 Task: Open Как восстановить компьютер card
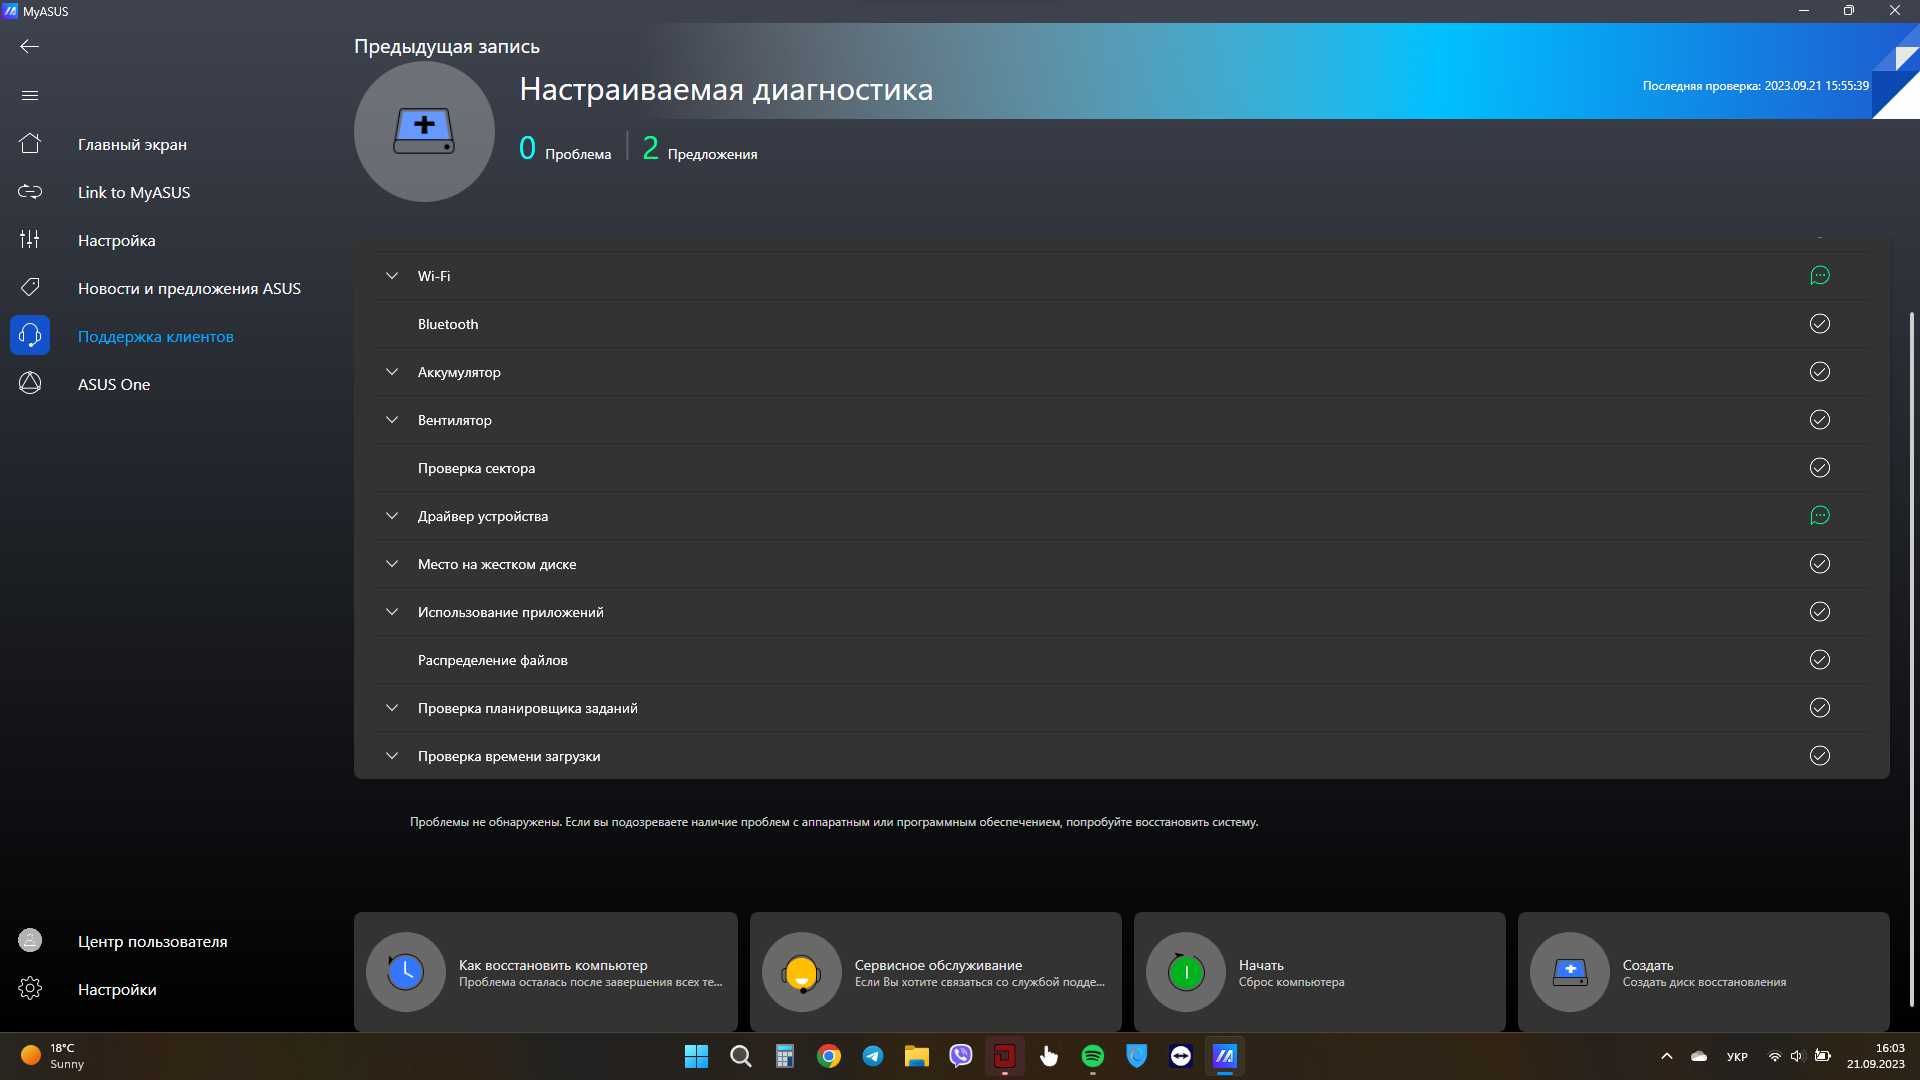546,972
